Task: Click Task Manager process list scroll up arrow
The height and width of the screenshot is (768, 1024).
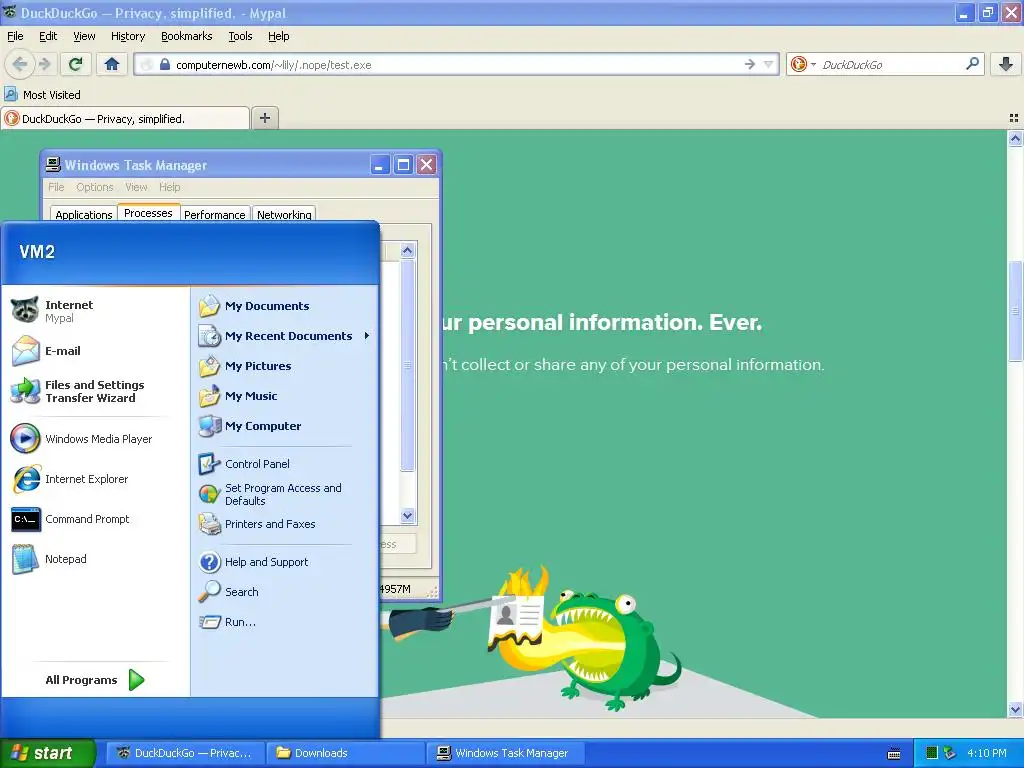Action: 408,250
